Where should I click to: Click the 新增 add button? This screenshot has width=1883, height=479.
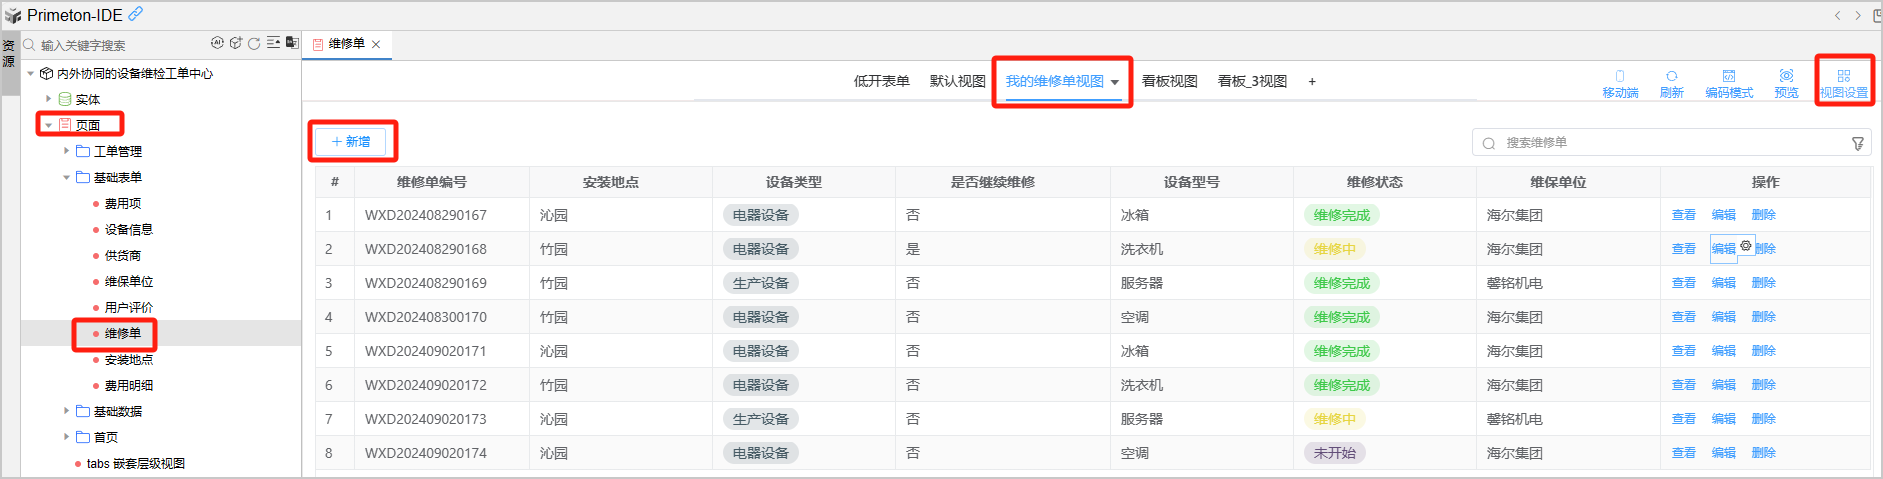(351, 142)
